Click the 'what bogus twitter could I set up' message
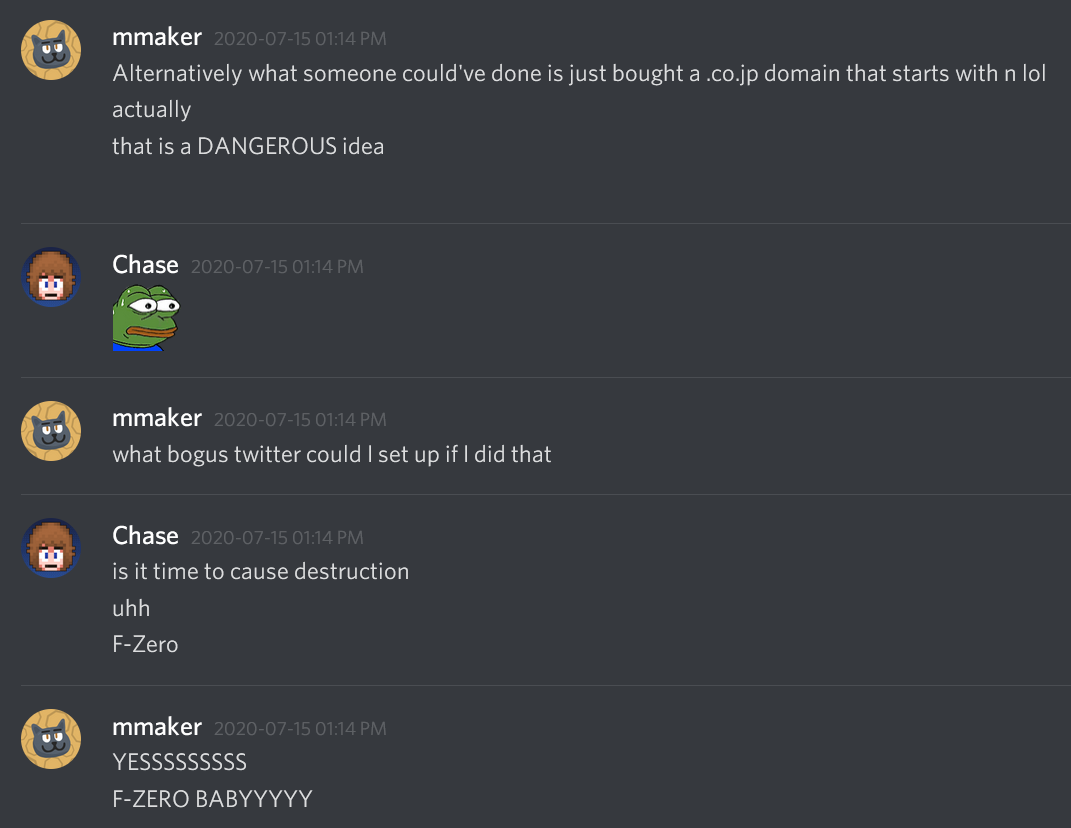Screen dimensions: 1071x828 (332, 454)
